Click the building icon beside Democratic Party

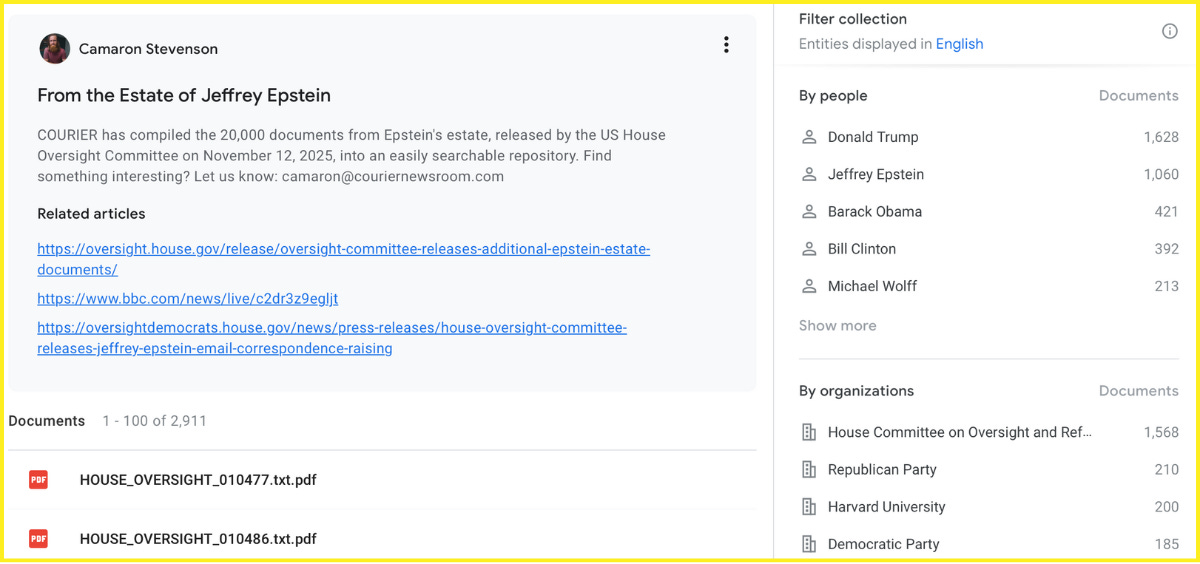click(809, 544)
